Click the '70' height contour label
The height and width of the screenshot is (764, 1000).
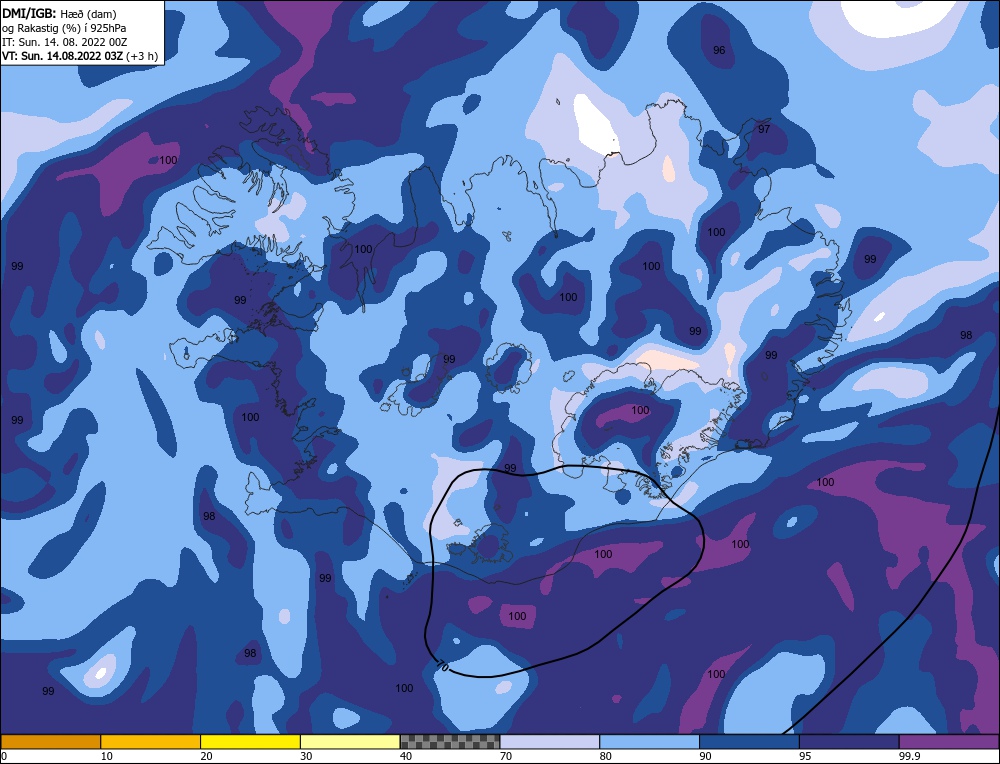tap(443, 666)
